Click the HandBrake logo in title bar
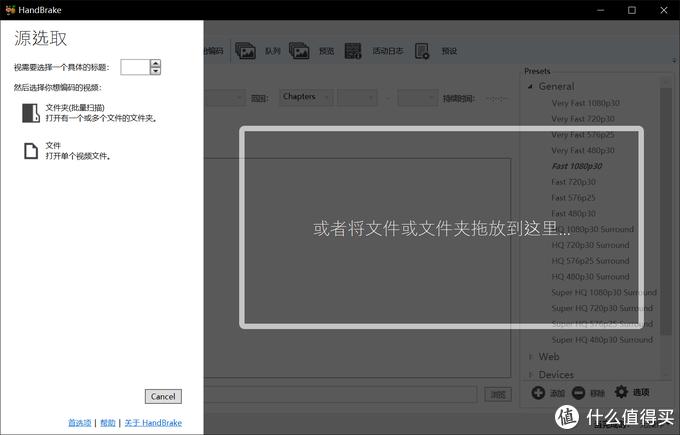Image resolution: width=680 pixels, height=435 pixels. tap(10, 10)
